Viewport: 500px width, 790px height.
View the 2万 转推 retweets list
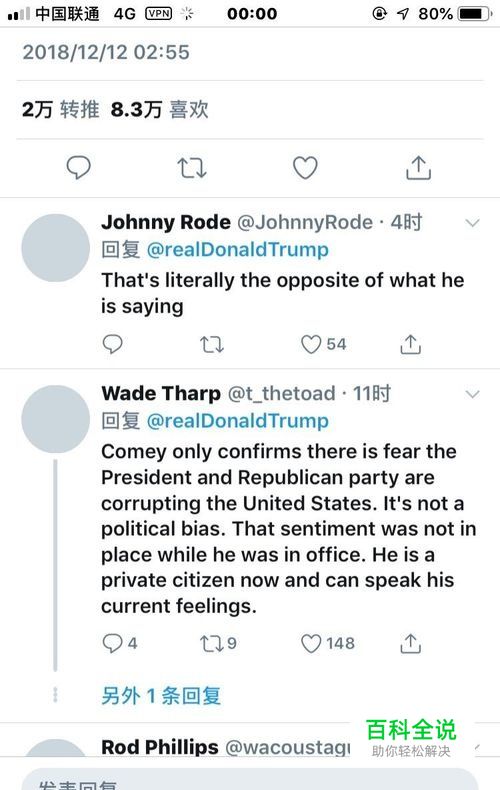click(60, 109)
